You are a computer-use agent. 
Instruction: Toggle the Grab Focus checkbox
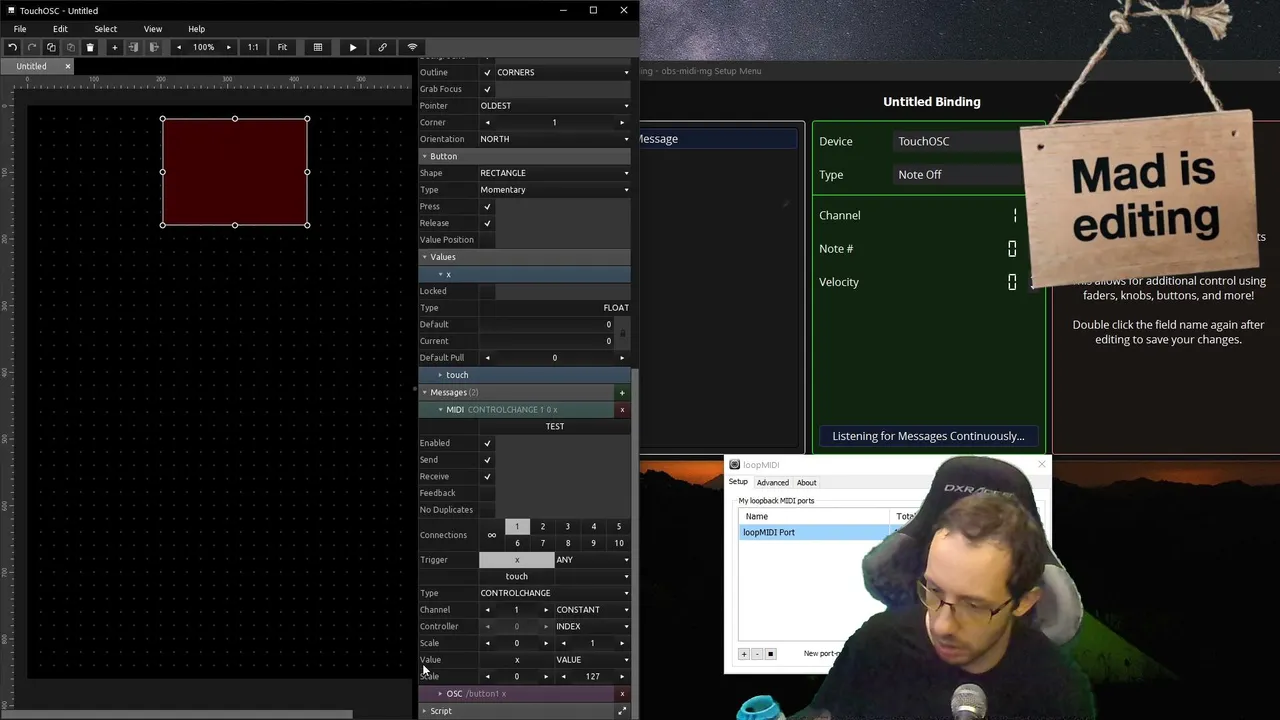[487, 89]
